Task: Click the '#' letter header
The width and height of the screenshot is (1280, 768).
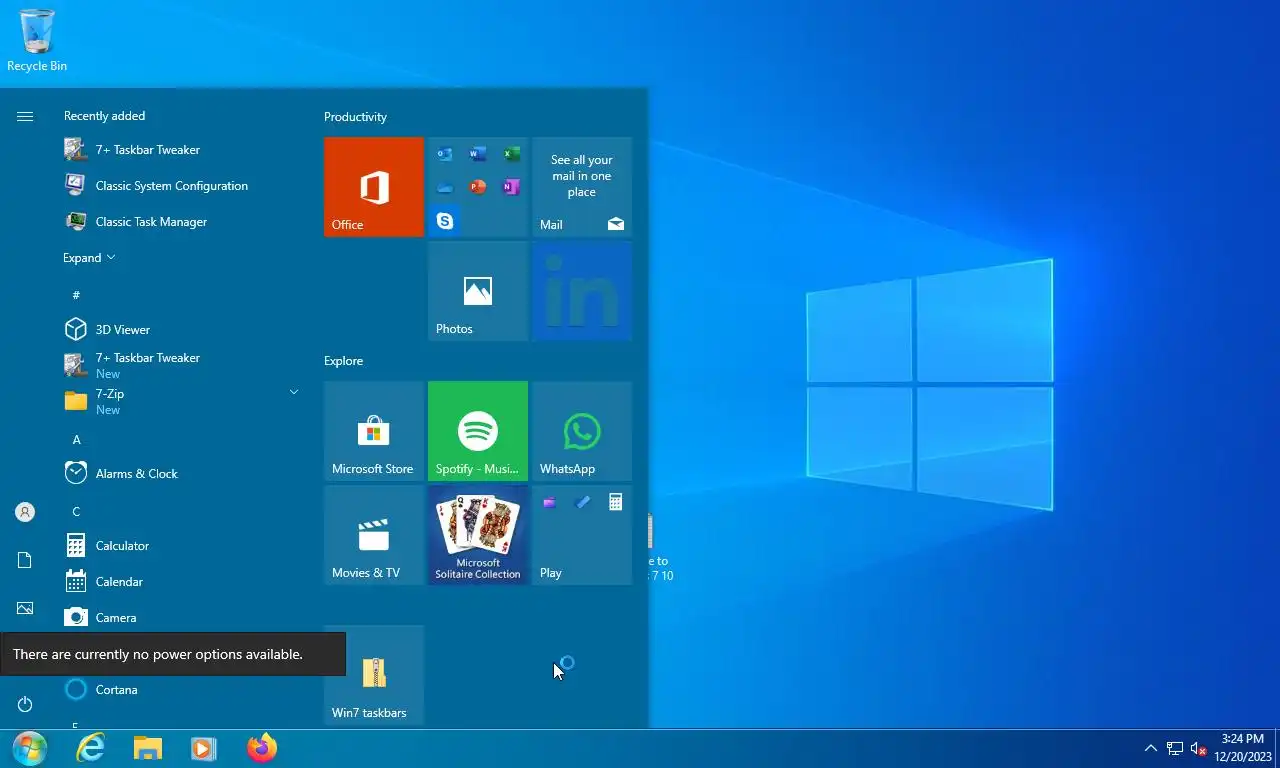Action: pos(76,295)
